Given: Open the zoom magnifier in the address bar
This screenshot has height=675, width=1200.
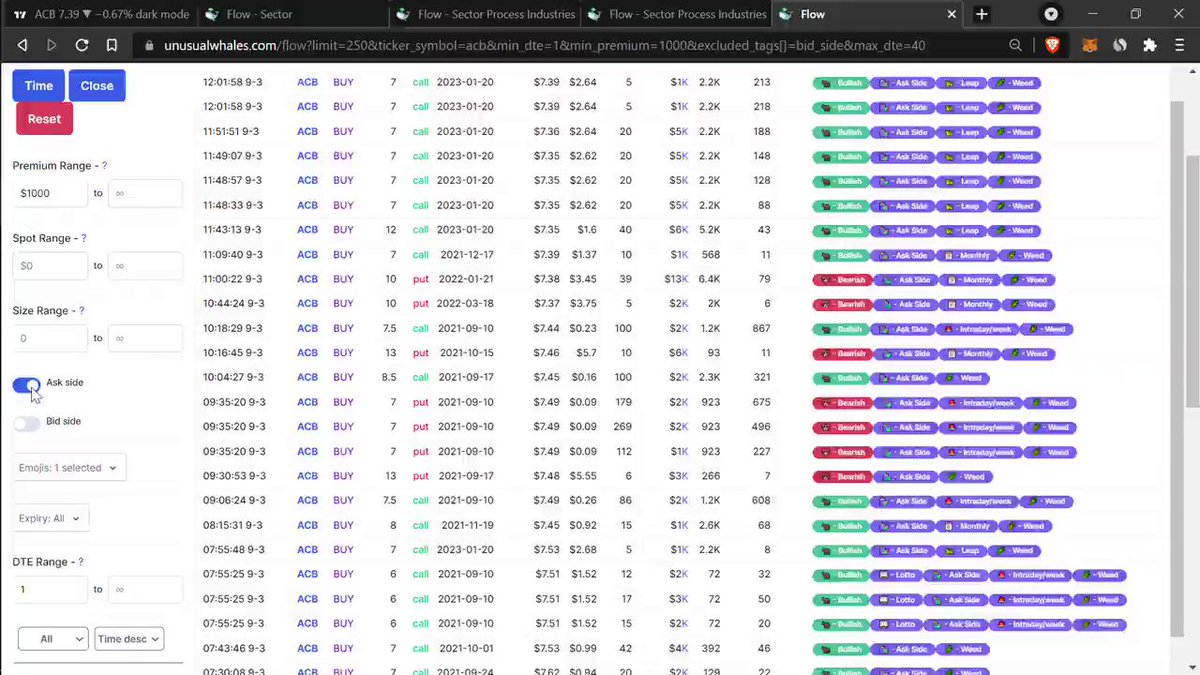Looking at the screenshot, I should (x=1015, y=45).
